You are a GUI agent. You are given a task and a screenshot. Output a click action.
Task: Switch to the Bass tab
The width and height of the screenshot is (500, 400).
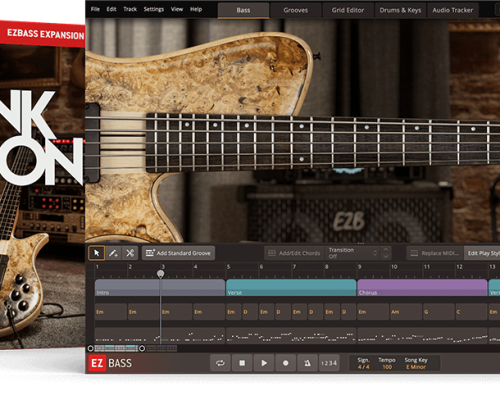coord(243,10)
